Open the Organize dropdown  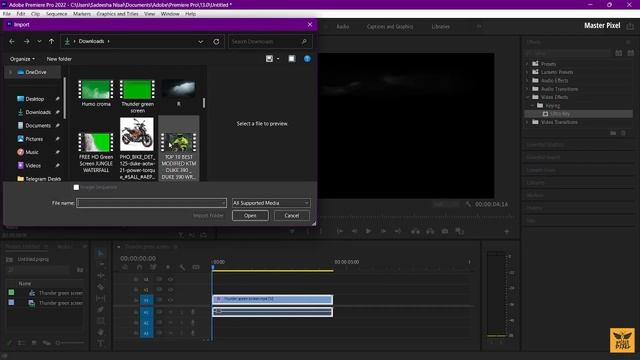point(22,59)
